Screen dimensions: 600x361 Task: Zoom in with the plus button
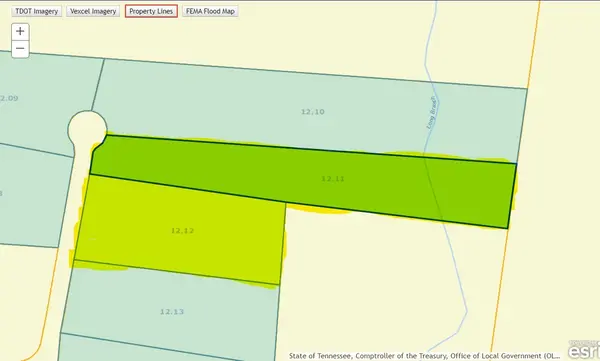pos(20,31)
